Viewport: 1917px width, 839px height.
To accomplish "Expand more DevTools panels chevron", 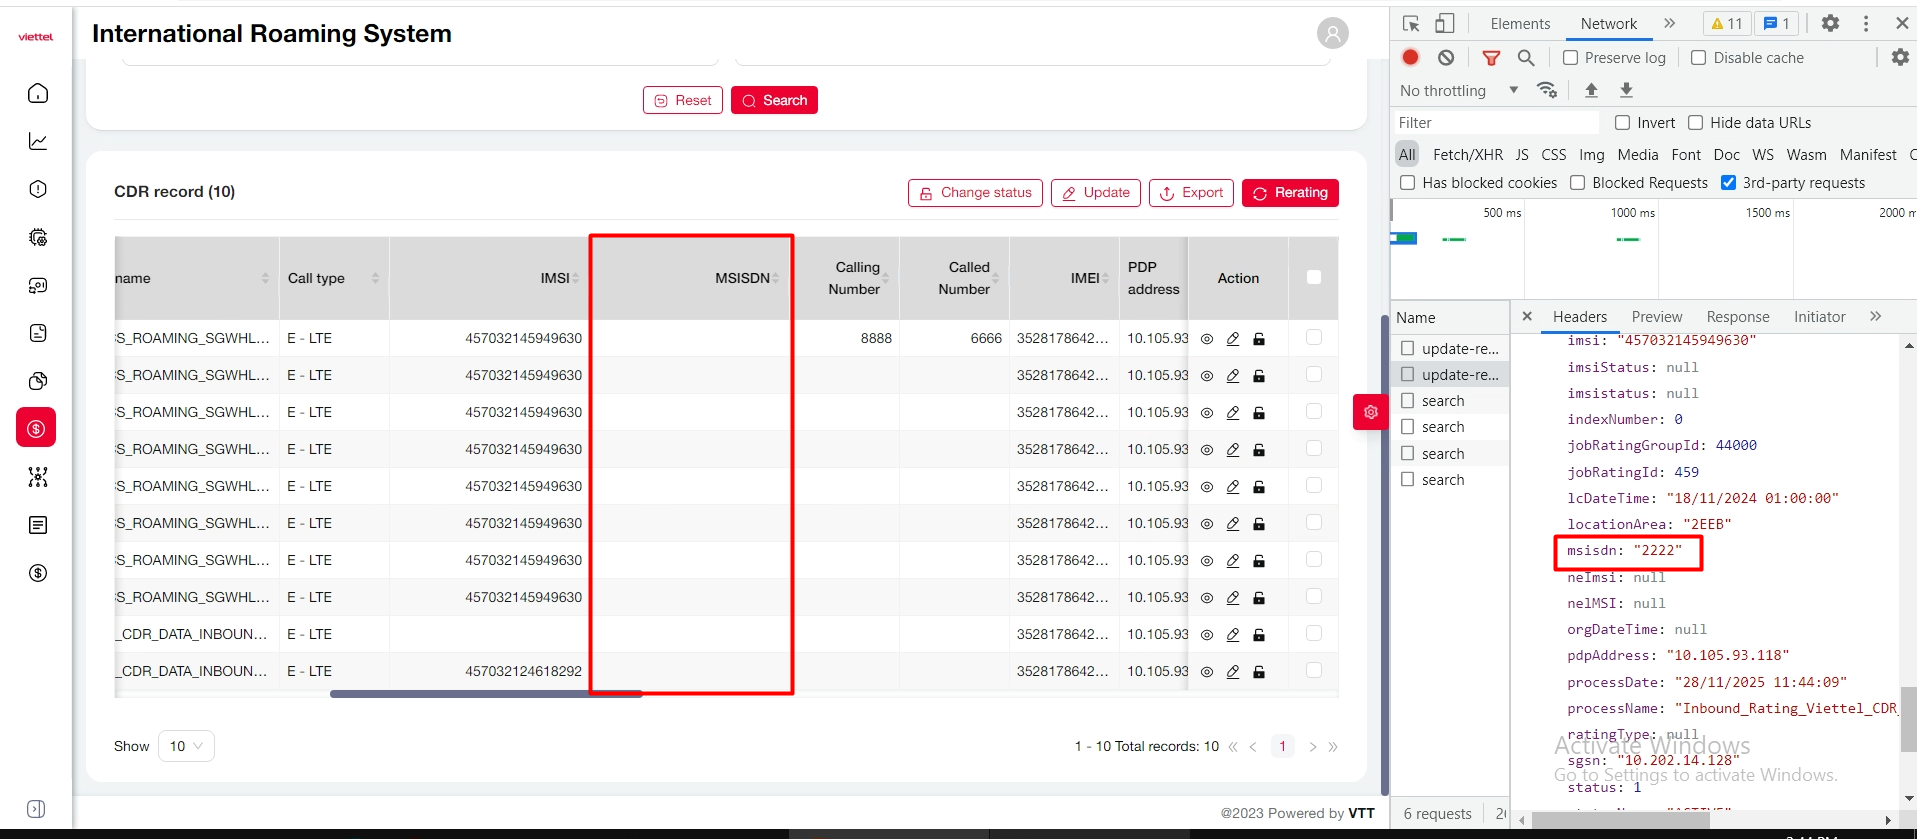I will tap(1669, 23).
